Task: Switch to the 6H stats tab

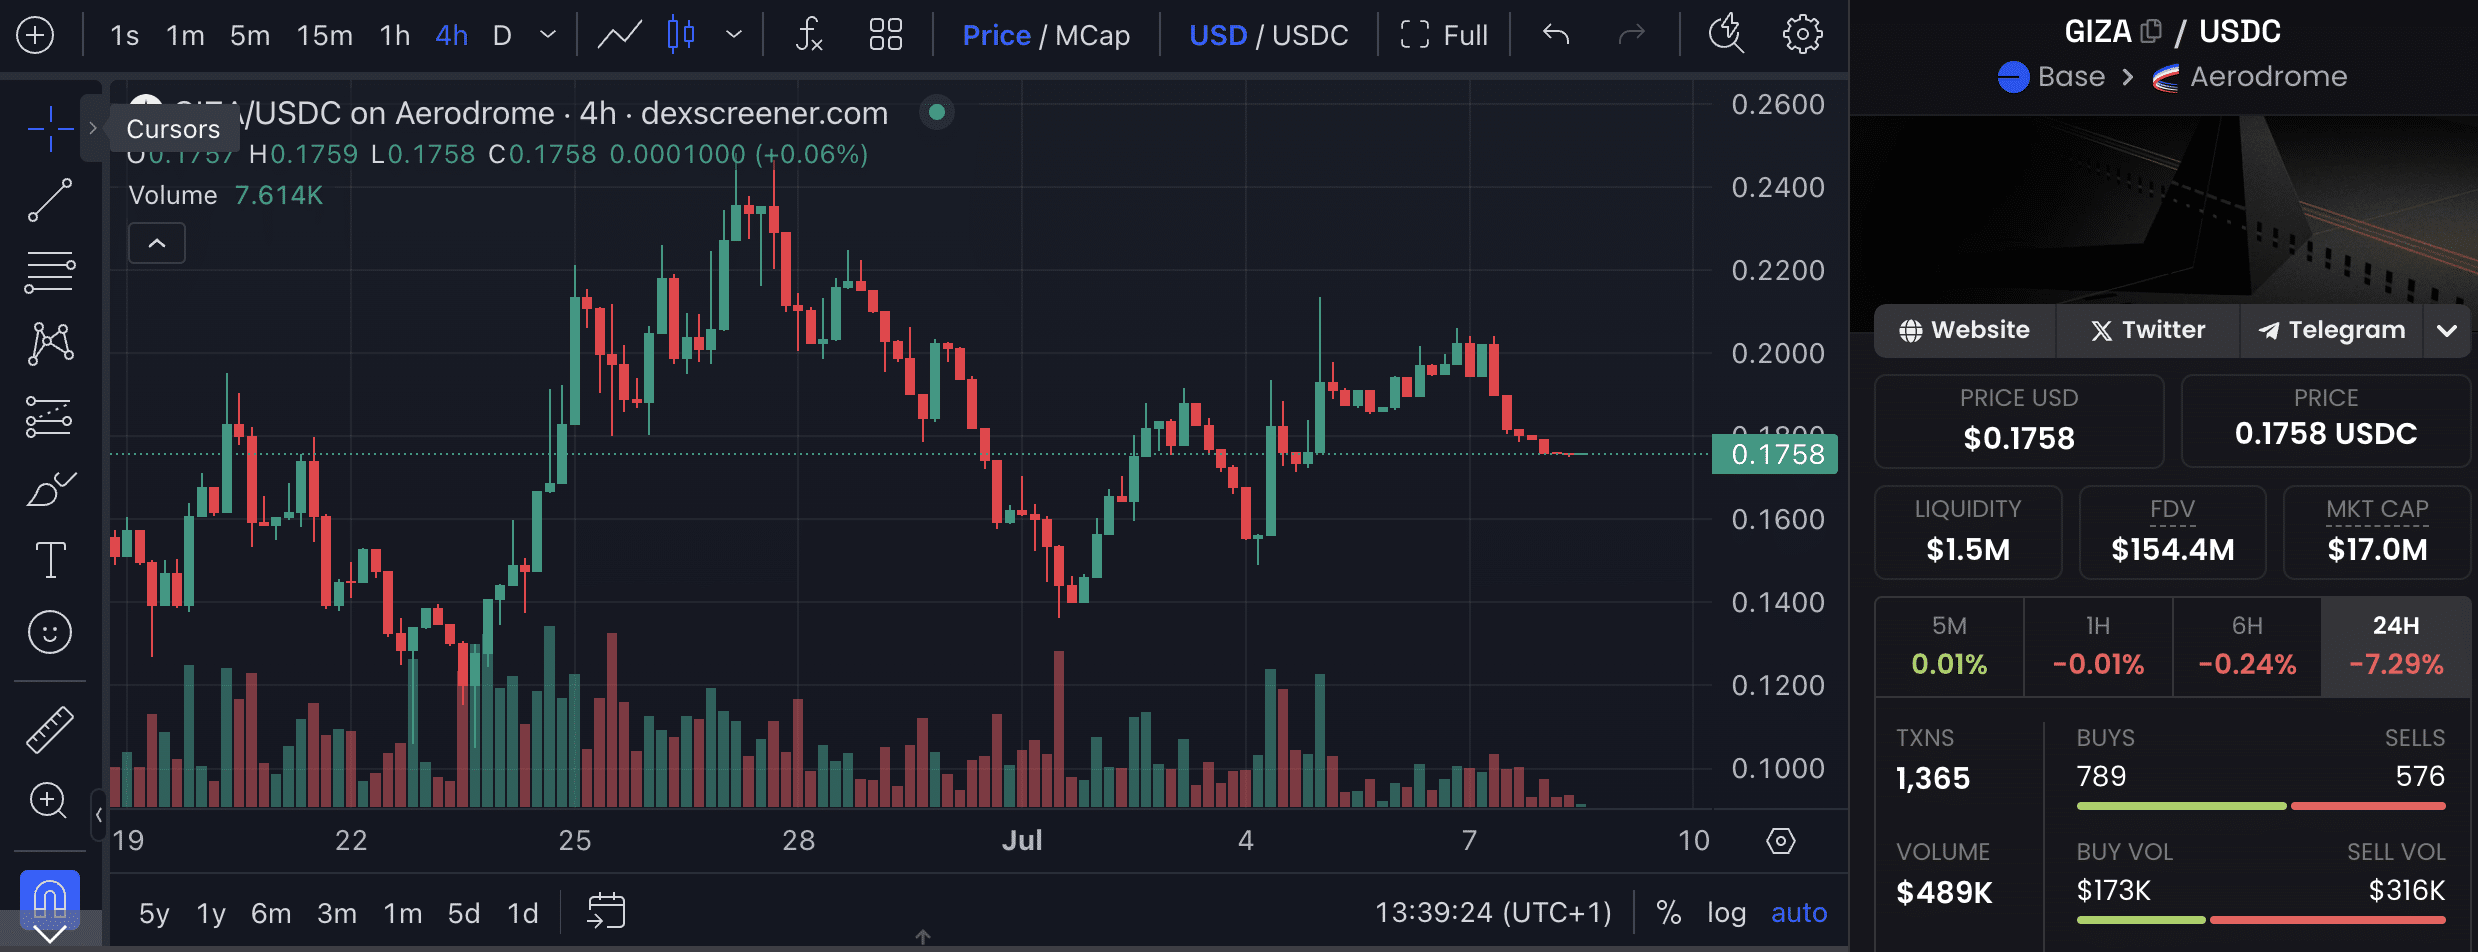Action: coord(2246,646)
